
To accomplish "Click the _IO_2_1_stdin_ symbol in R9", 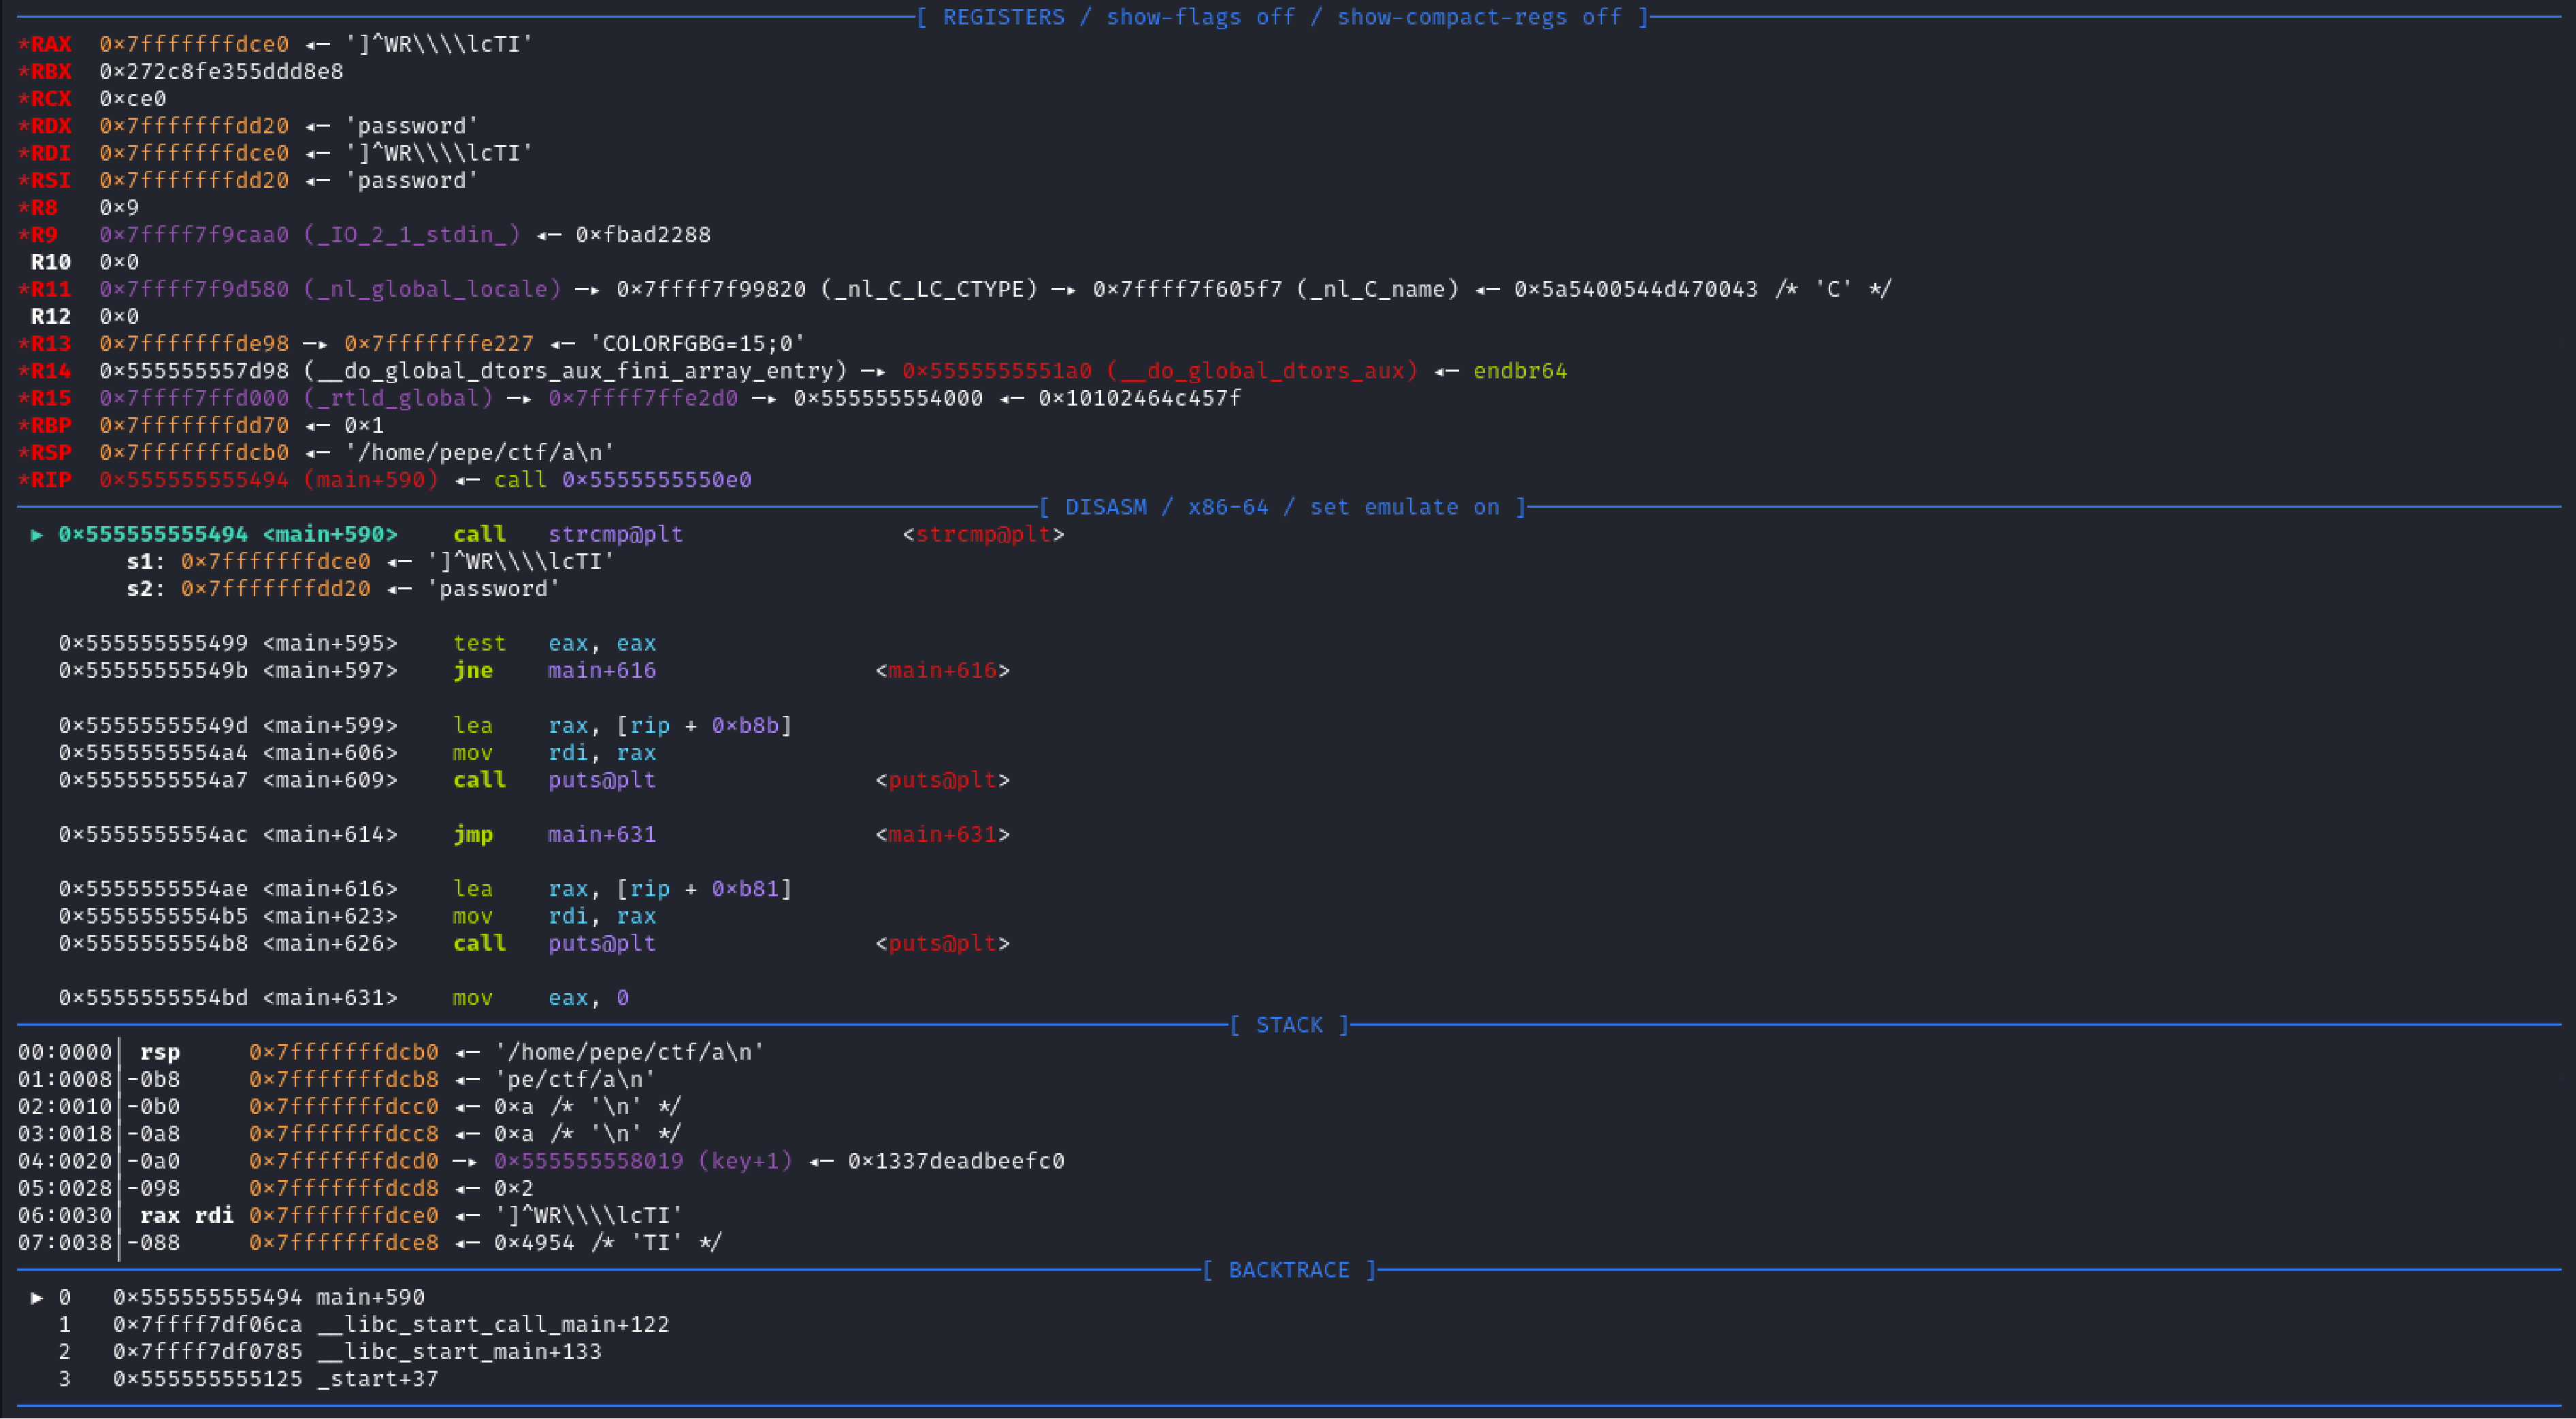I will [x=412, y=235].
